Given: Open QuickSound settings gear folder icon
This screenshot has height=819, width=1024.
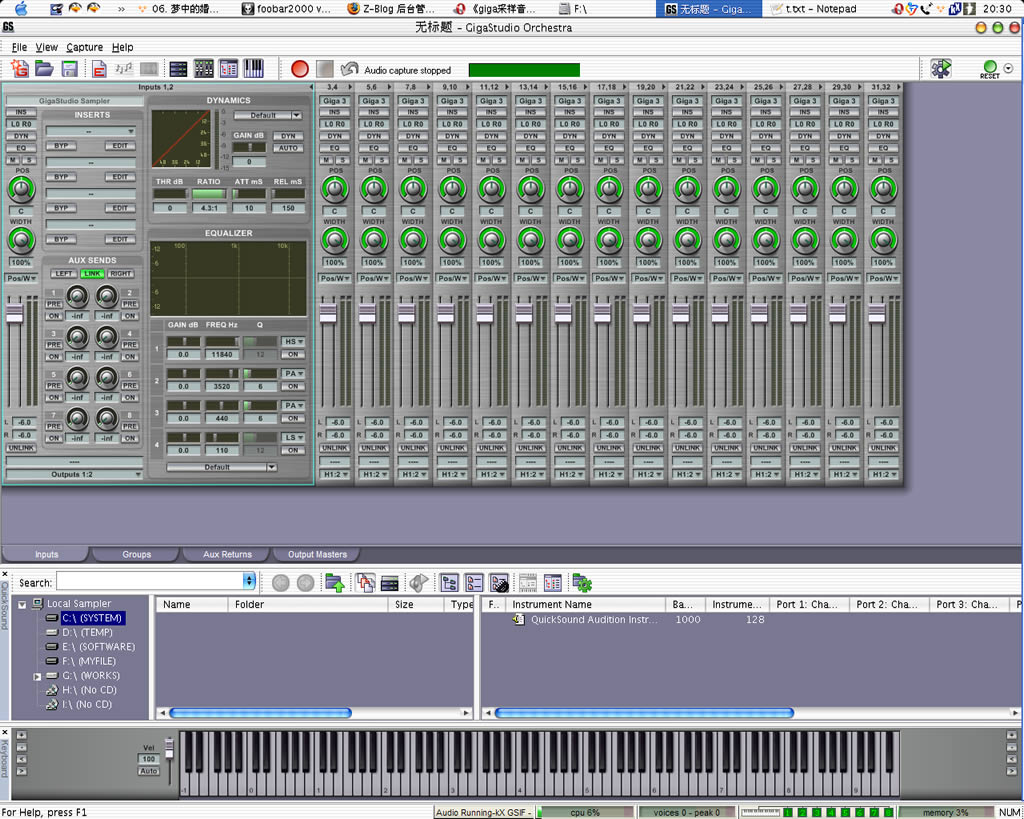Looking at the screenshot, I should tap(582, 583).
